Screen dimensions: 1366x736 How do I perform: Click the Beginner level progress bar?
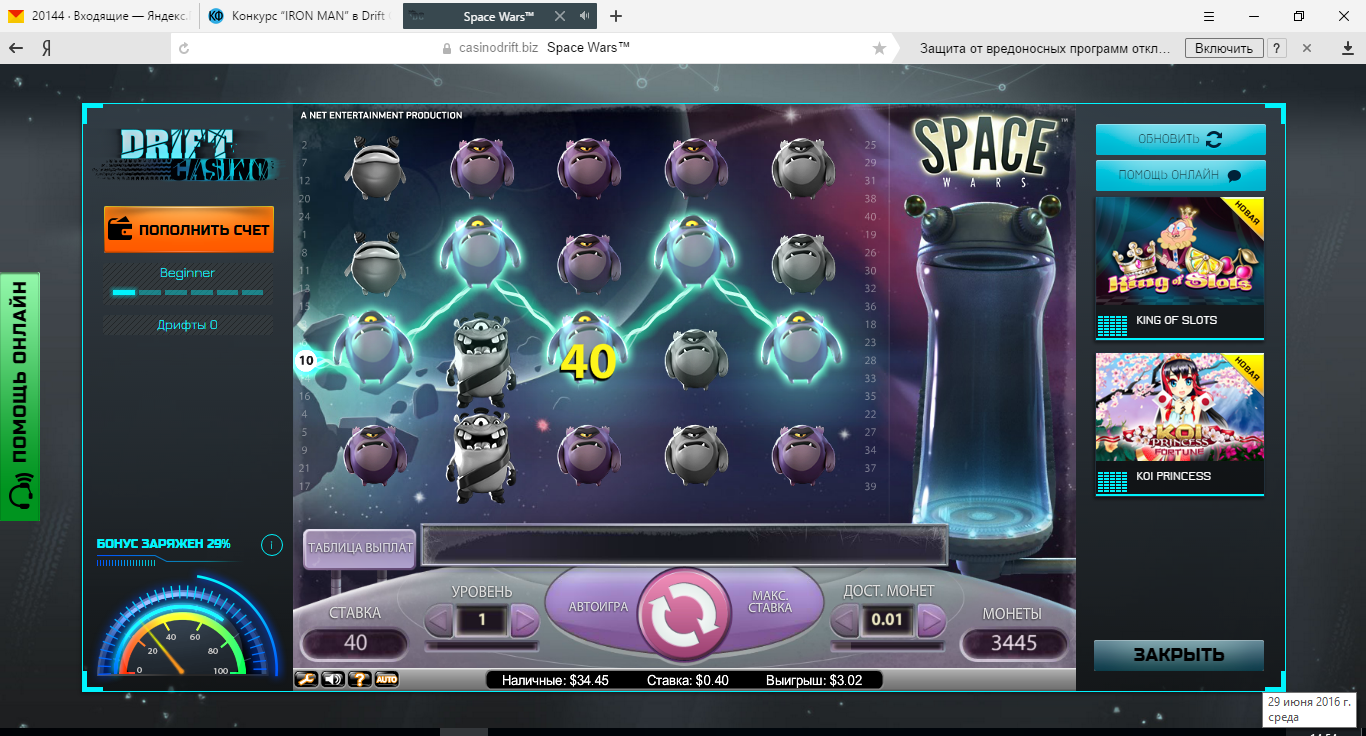(187, 293)
